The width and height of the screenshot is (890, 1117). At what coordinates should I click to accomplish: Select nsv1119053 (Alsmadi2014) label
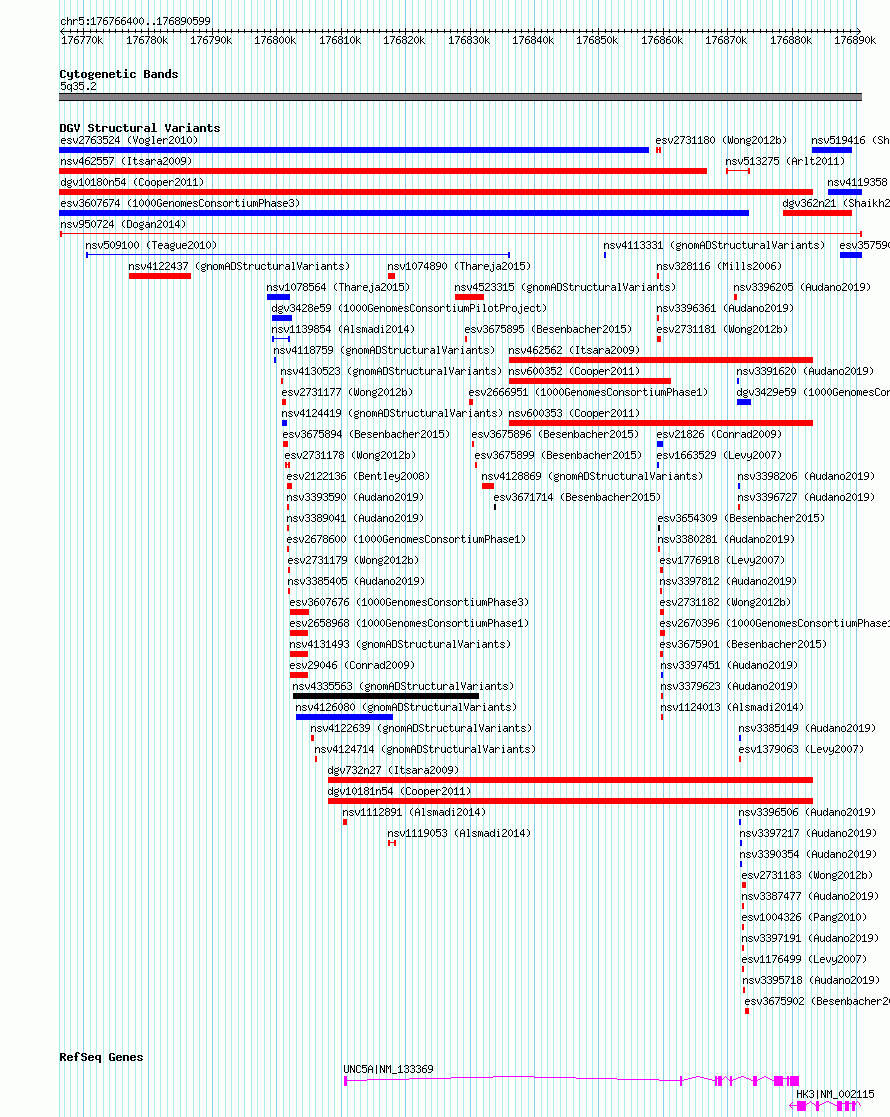[x=459, y=833]
